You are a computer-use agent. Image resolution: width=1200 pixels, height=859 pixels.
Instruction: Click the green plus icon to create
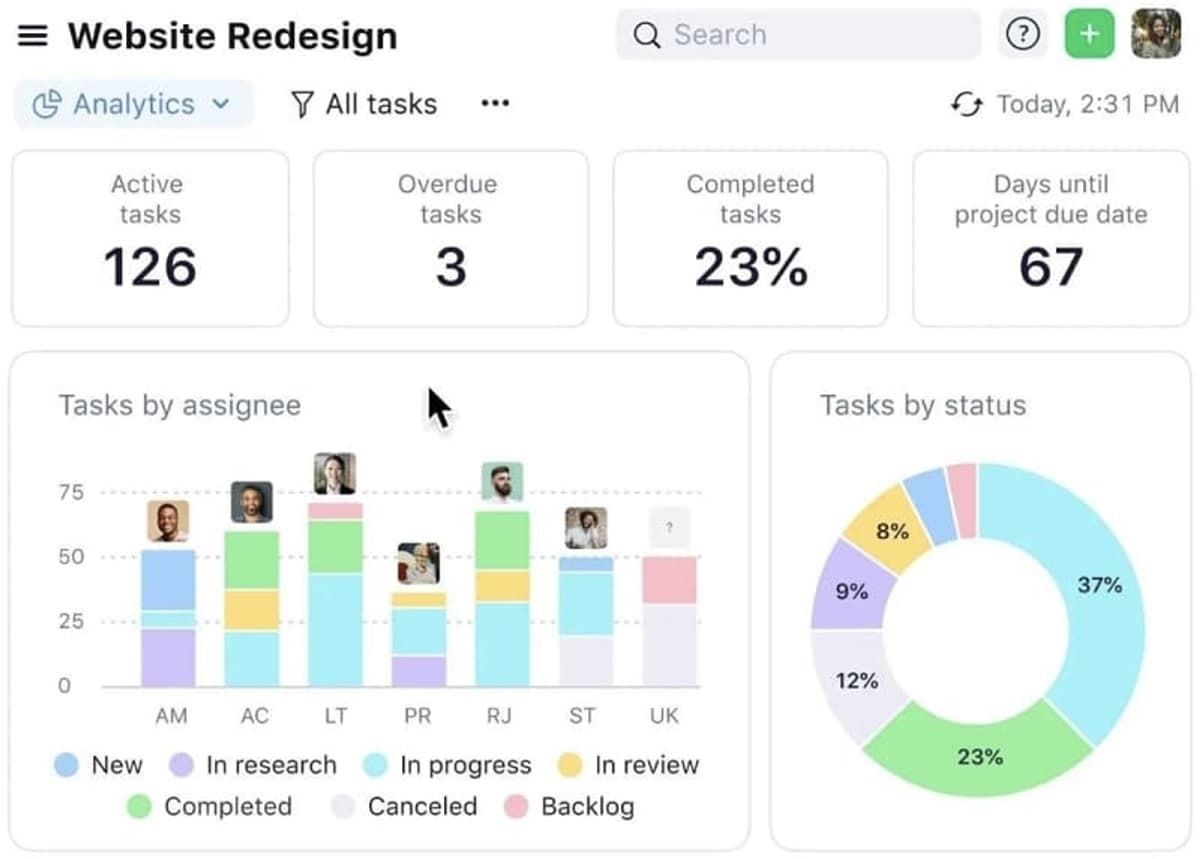tap(1089, 35)
